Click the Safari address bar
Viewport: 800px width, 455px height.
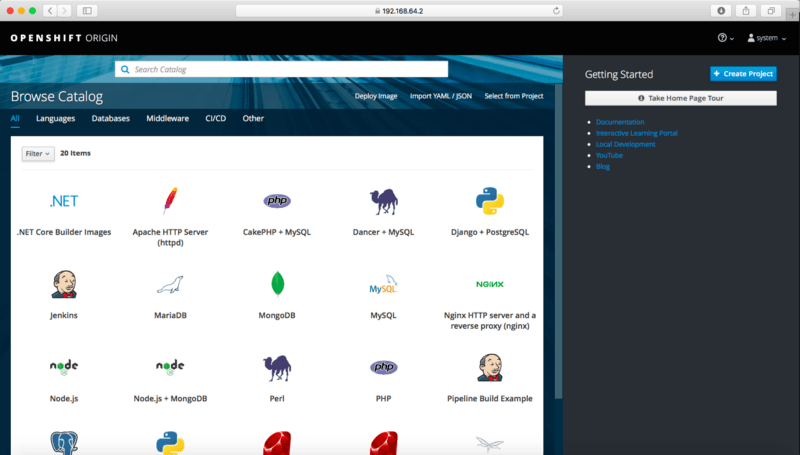399,11
